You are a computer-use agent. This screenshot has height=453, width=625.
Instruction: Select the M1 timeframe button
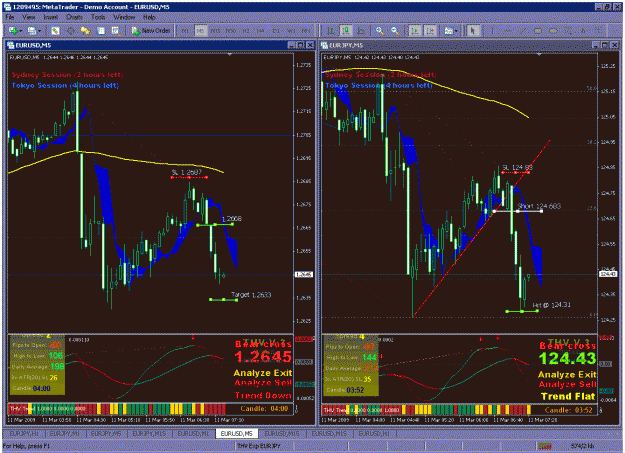(185, 31)
